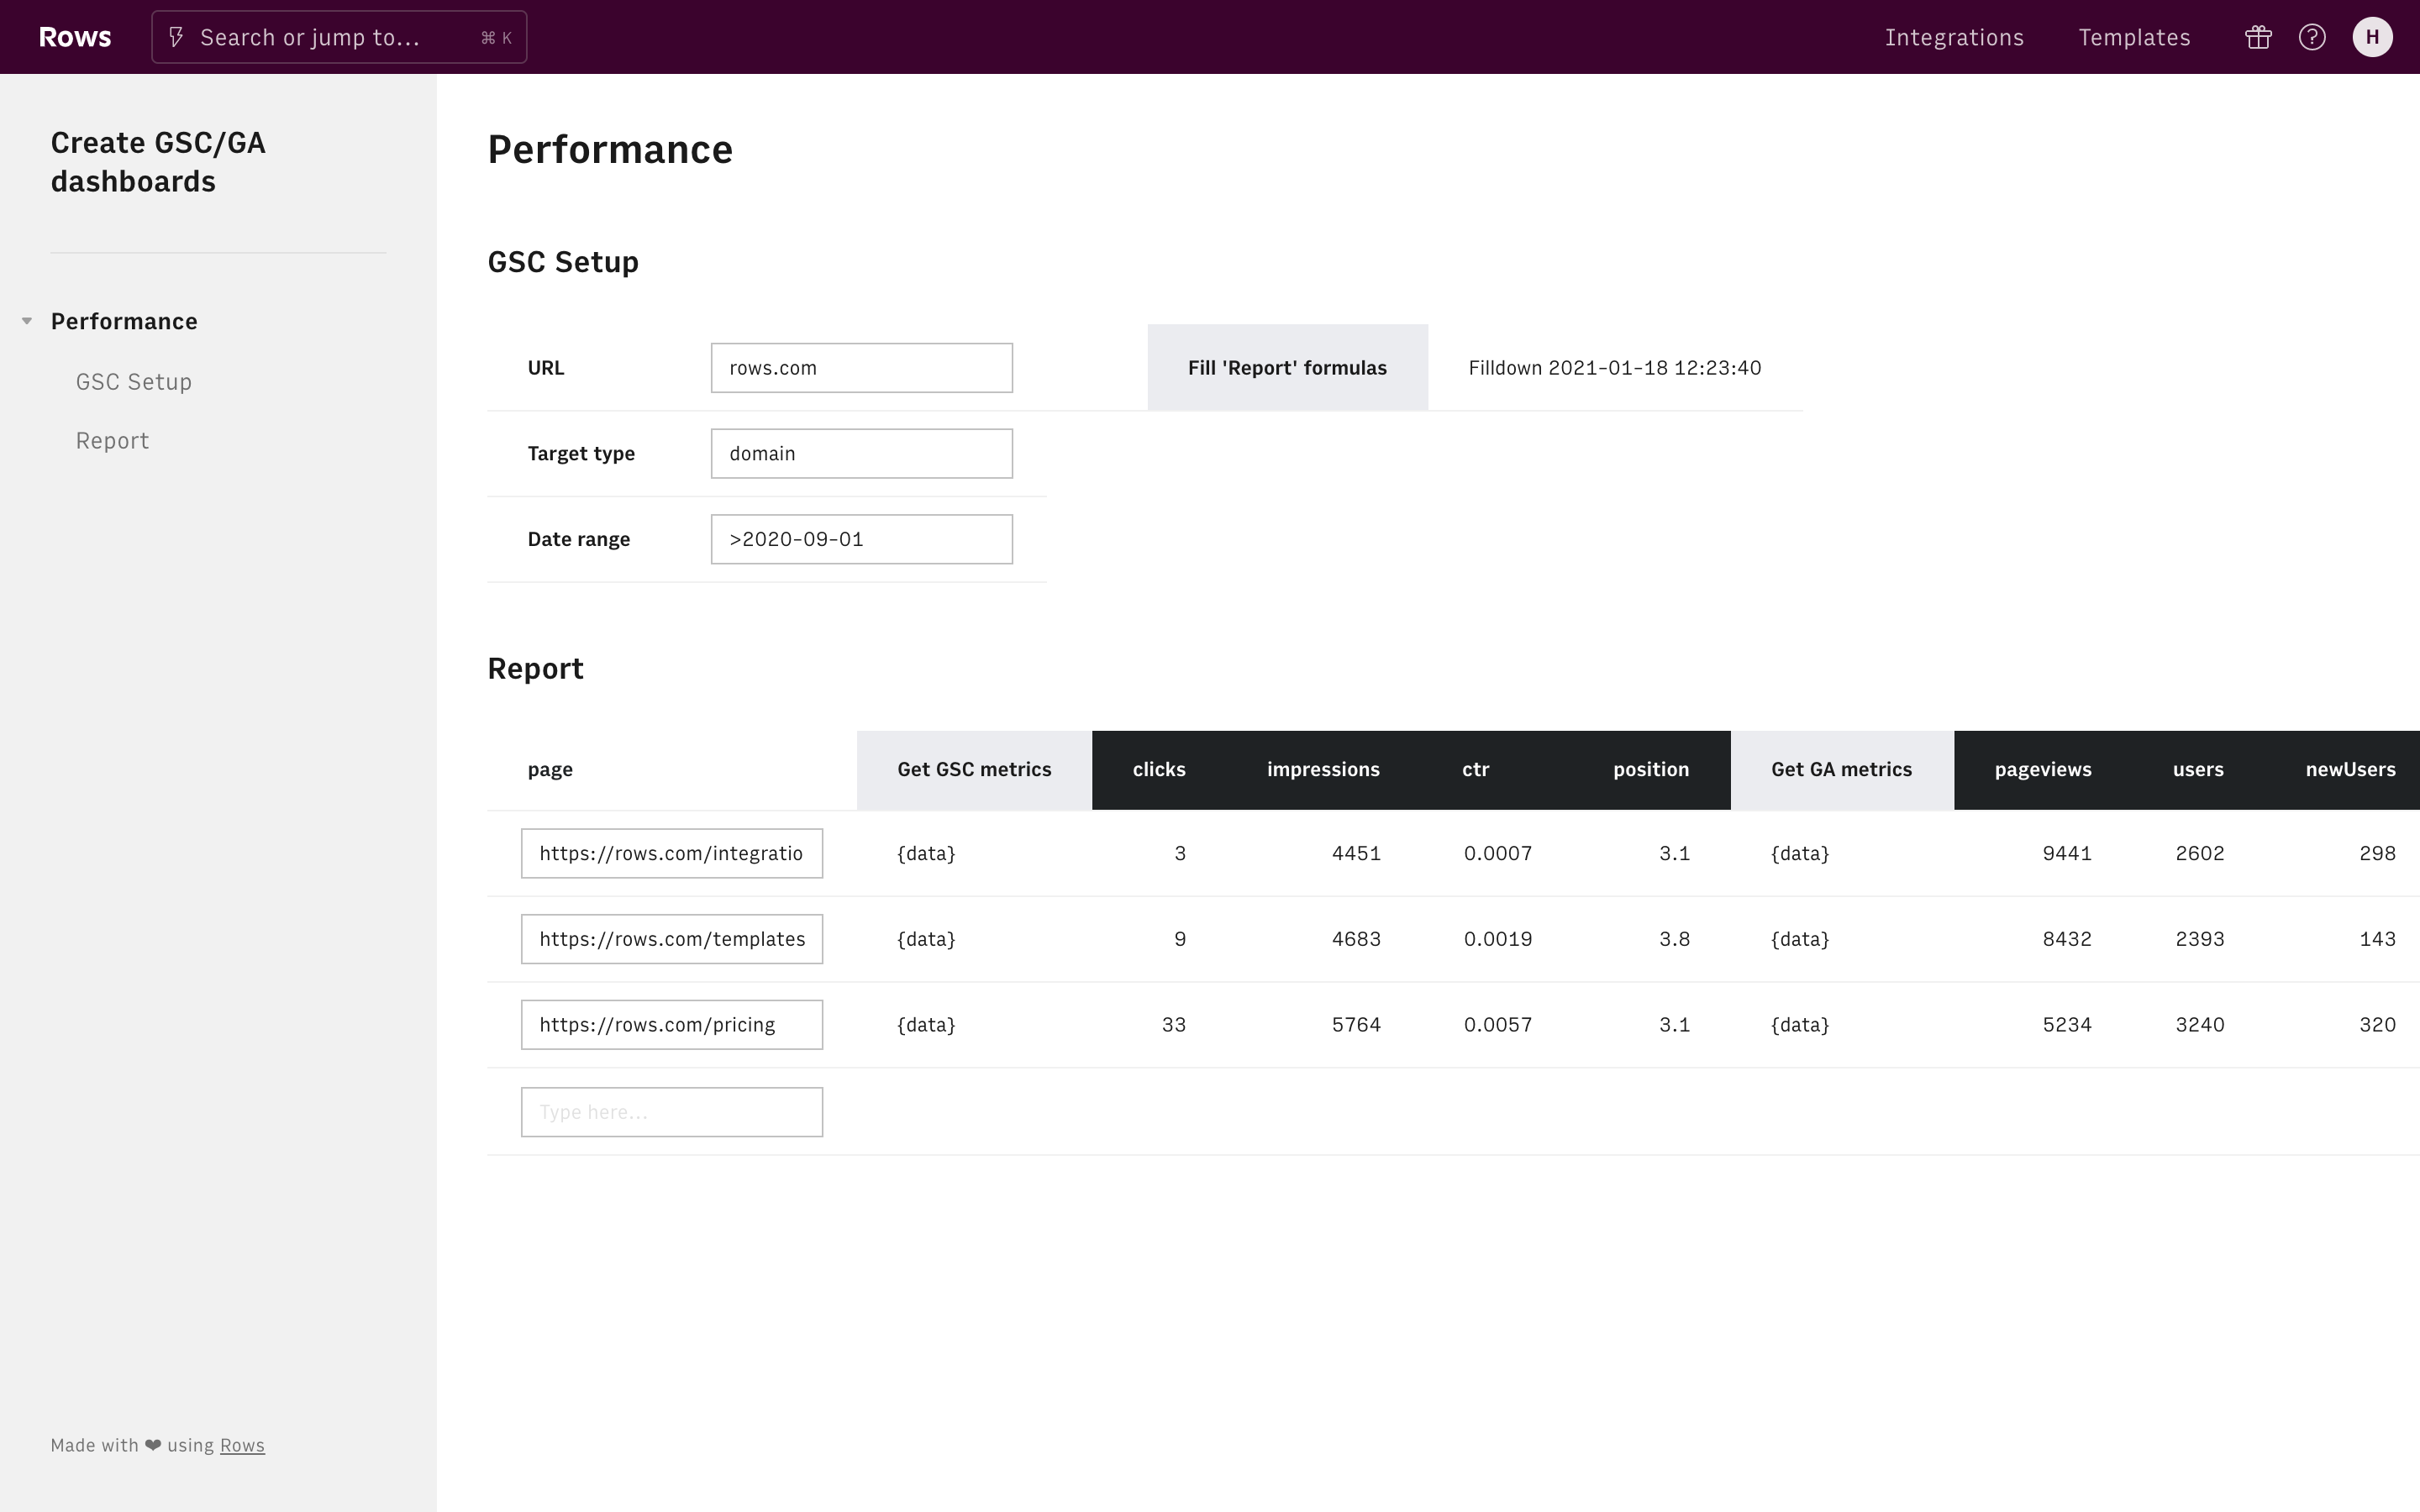Screen dimensions: 2420x1512
Task: Edit the templates page URL field
Action: (672, 939)
